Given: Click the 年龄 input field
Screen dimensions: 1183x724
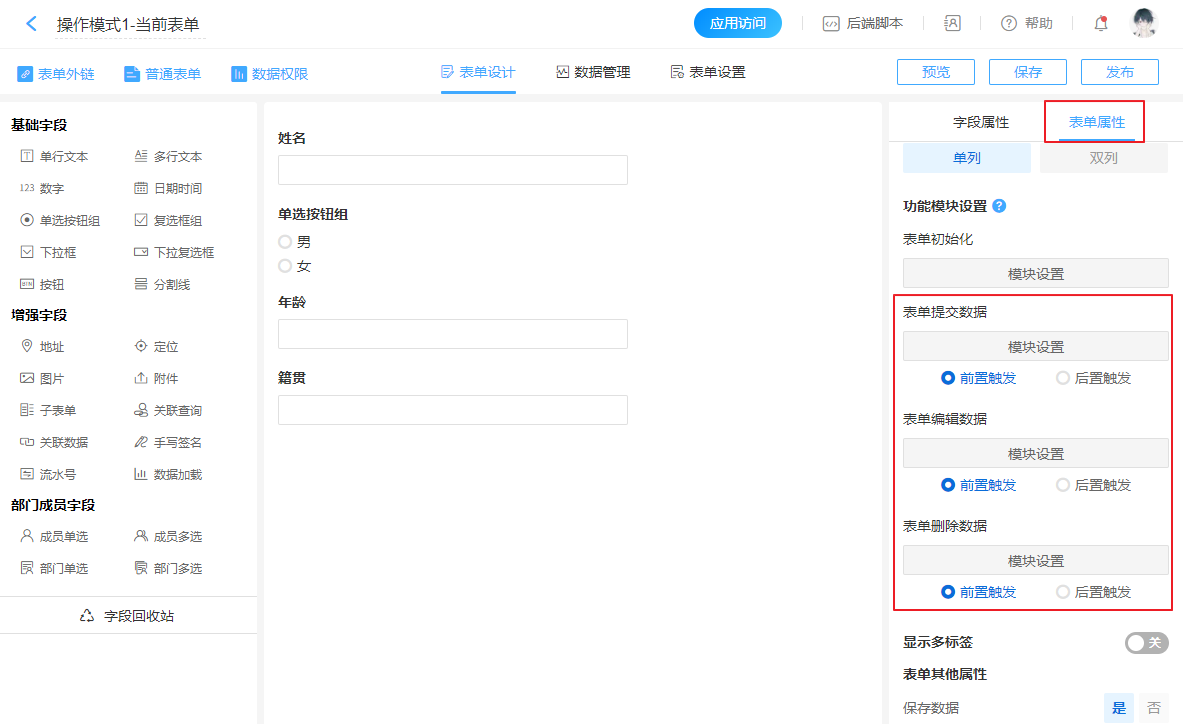Looking at the screenshot, I should [x=453, y=334].
